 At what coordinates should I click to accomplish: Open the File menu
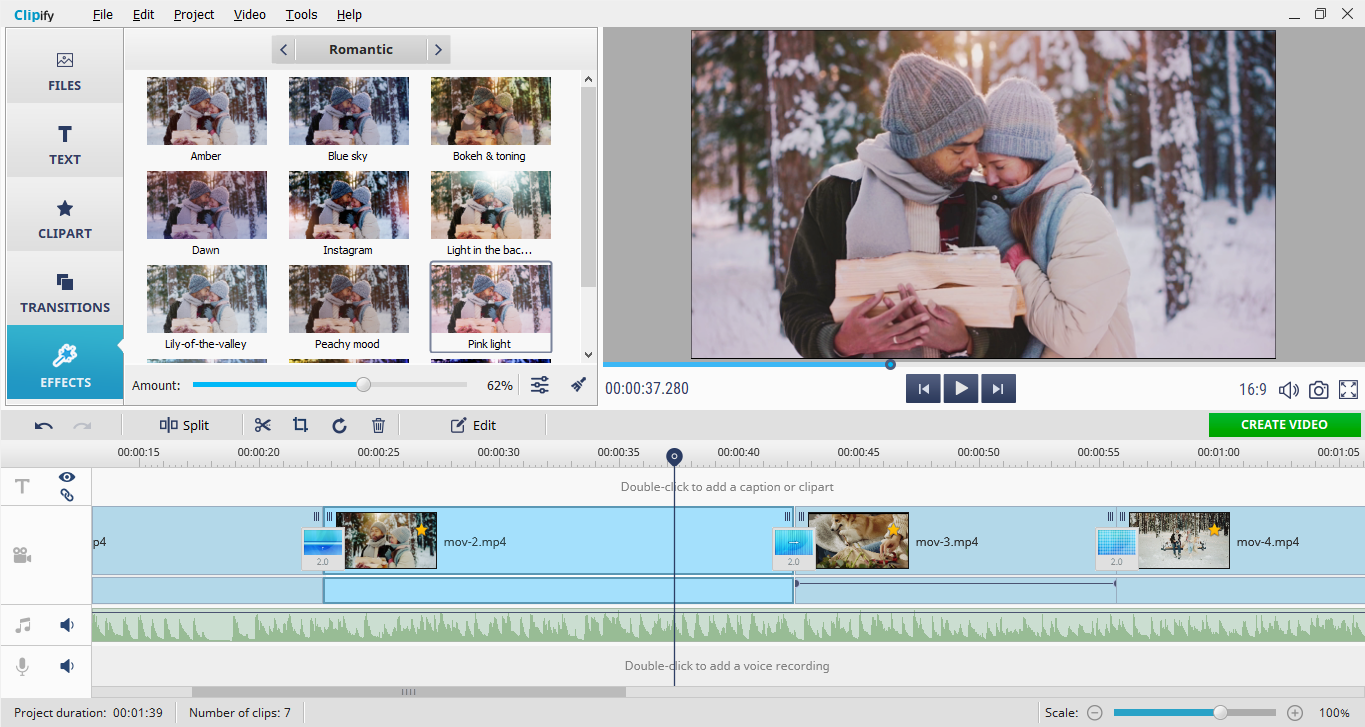point(103,14)
